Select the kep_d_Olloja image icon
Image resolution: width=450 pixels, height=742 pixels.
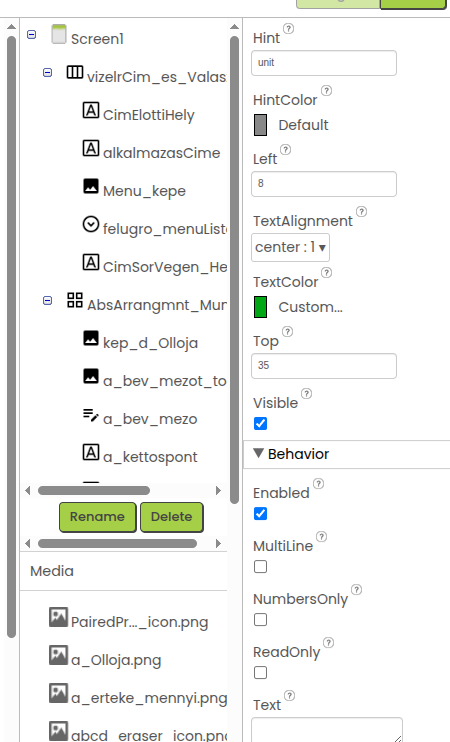91,338
